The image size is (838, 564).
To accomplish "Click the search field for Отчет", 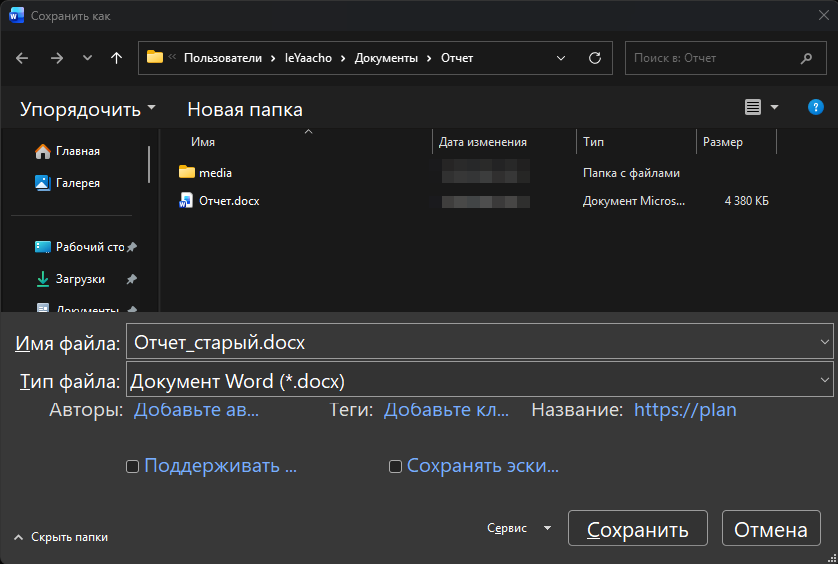I will click(725, 58).
